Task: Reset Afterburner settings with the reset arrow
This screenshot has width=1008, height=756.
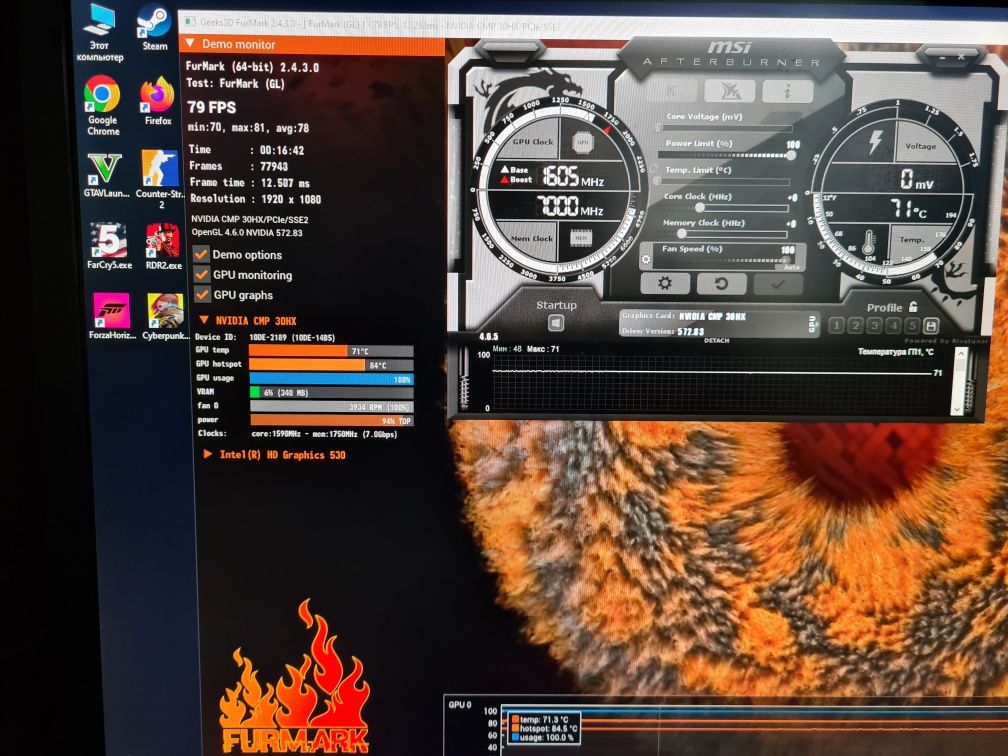Action: pos(721,284)
